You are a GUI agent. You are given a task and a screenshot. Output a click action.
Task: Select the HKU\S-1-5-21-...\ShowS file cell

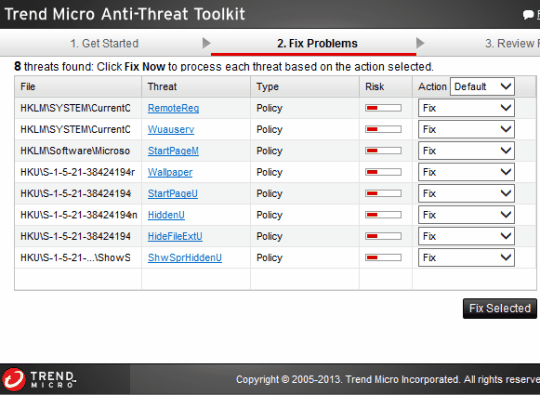pos(78,258)
